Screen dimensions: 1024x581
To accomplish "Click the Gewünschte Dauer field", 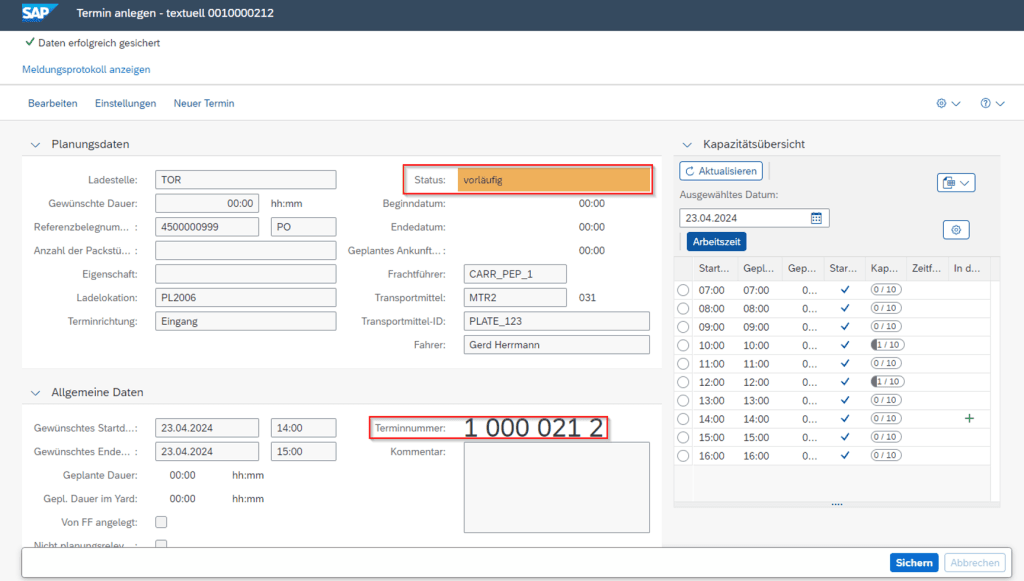I will (x=207, y=204).
